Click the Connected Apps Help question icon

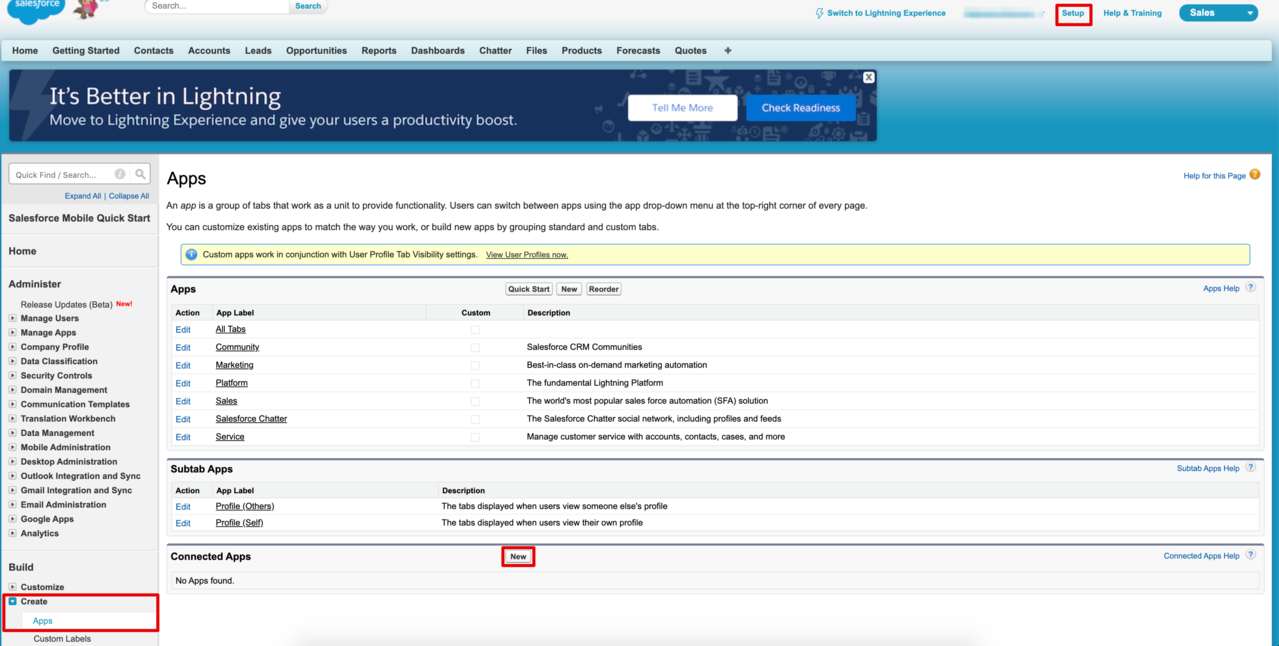point(1250,555)
